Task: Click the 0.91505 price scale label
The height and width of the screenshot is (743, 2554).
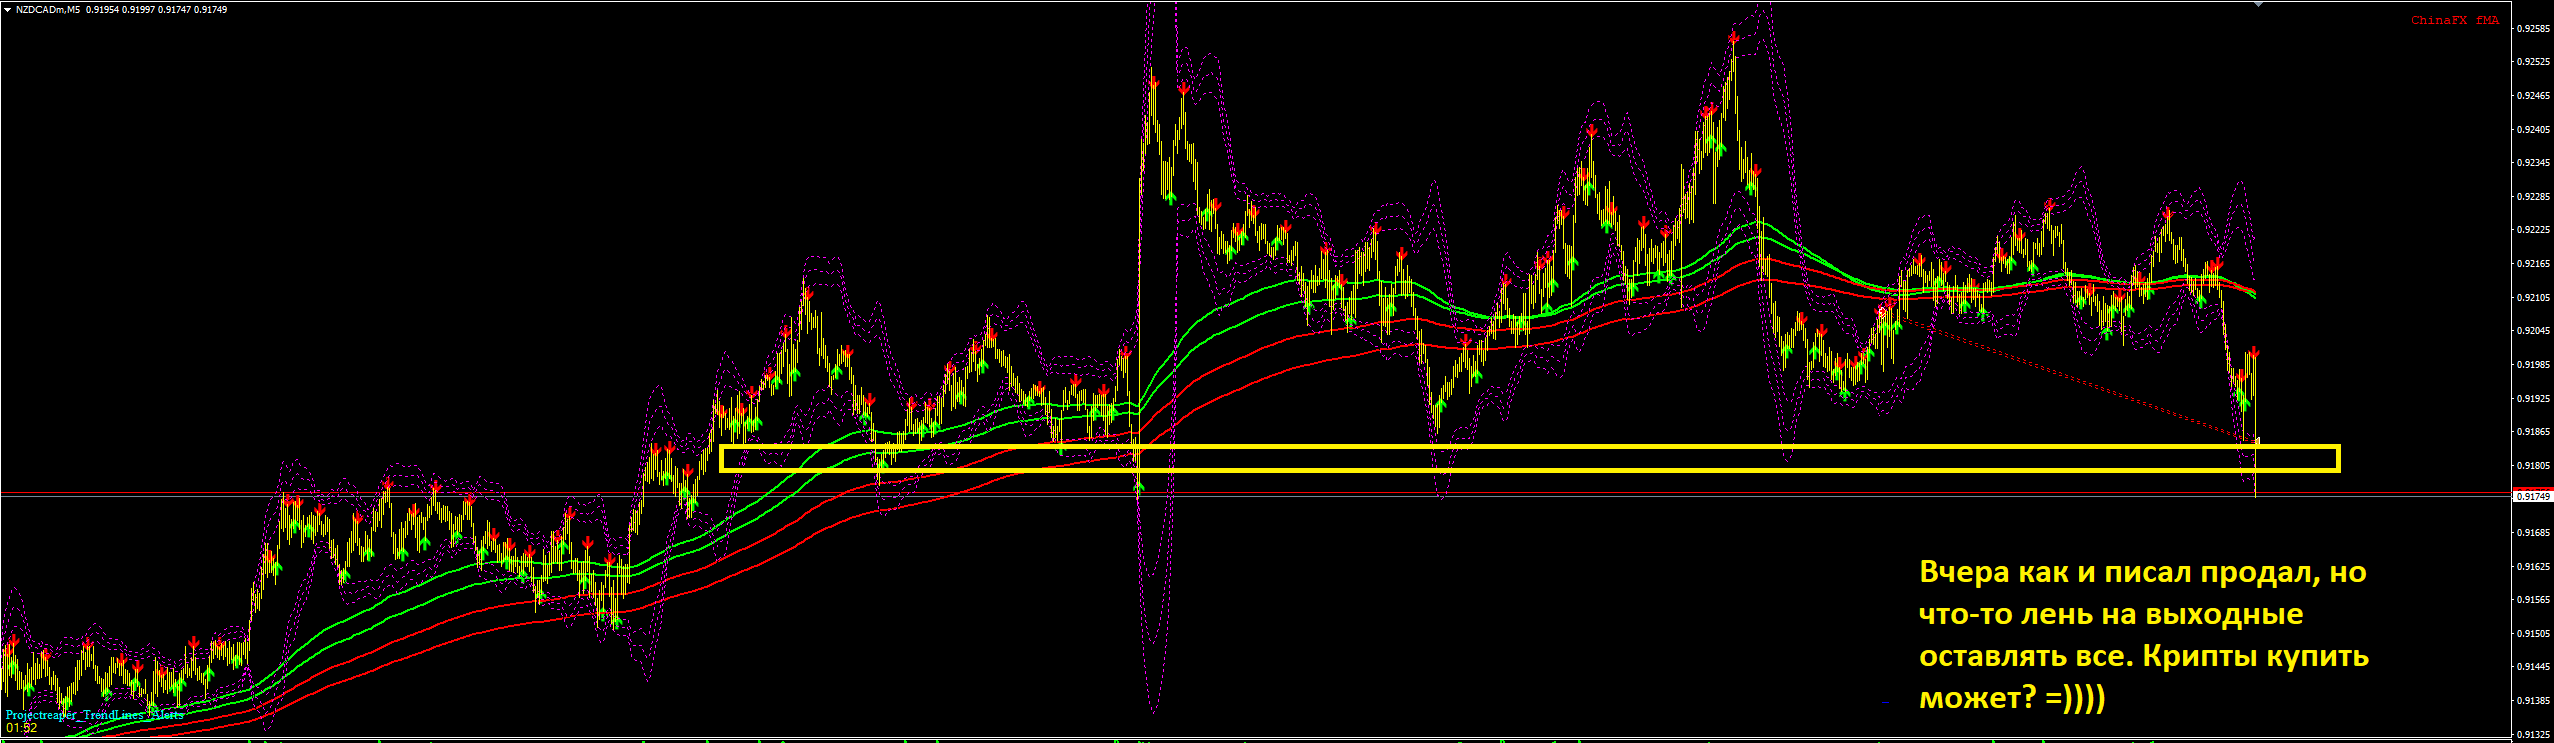Action: 2533,633
